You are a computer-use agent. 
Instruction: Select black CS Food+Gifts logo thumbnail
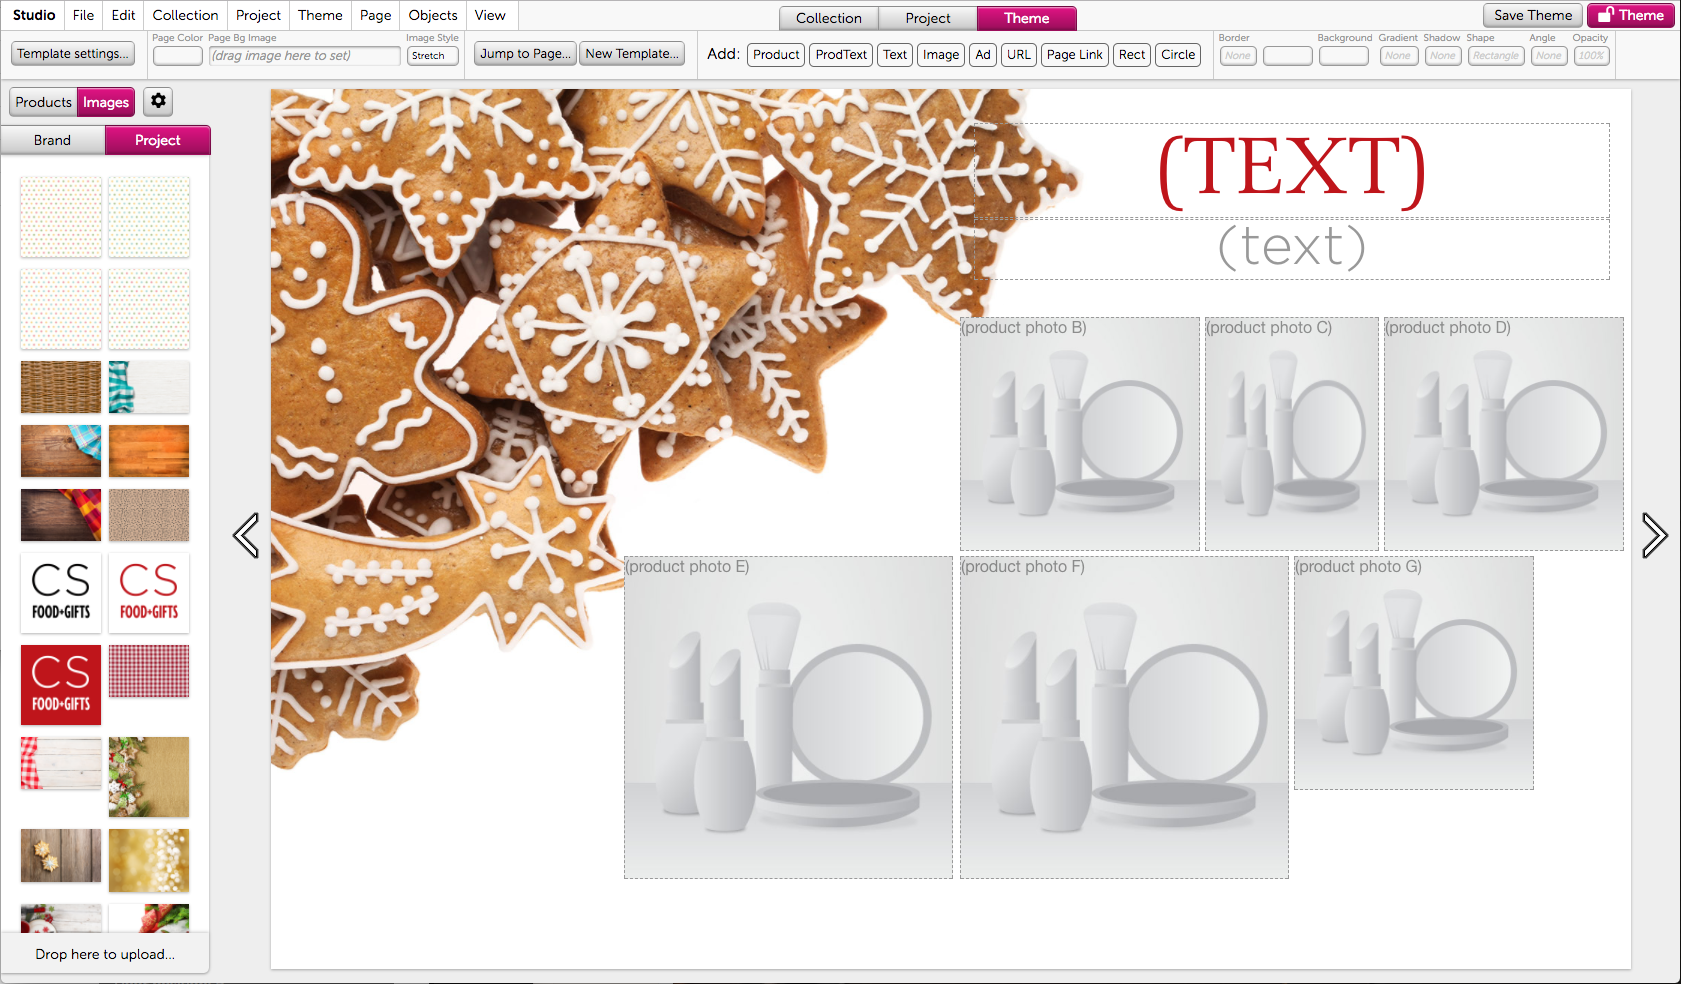coord(61,593)
